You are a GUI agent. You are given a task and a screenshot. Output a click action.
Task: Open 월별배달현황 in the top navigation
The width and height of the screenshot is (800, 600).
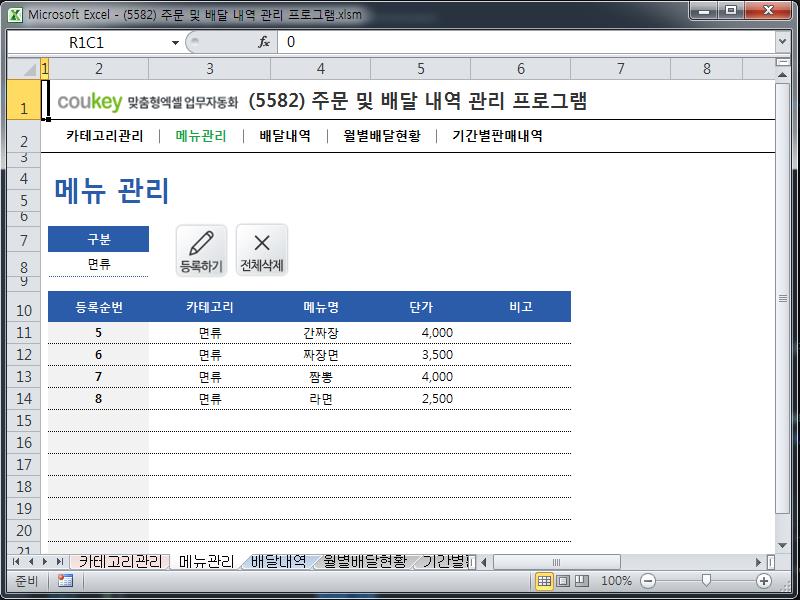tap(382, 136)
